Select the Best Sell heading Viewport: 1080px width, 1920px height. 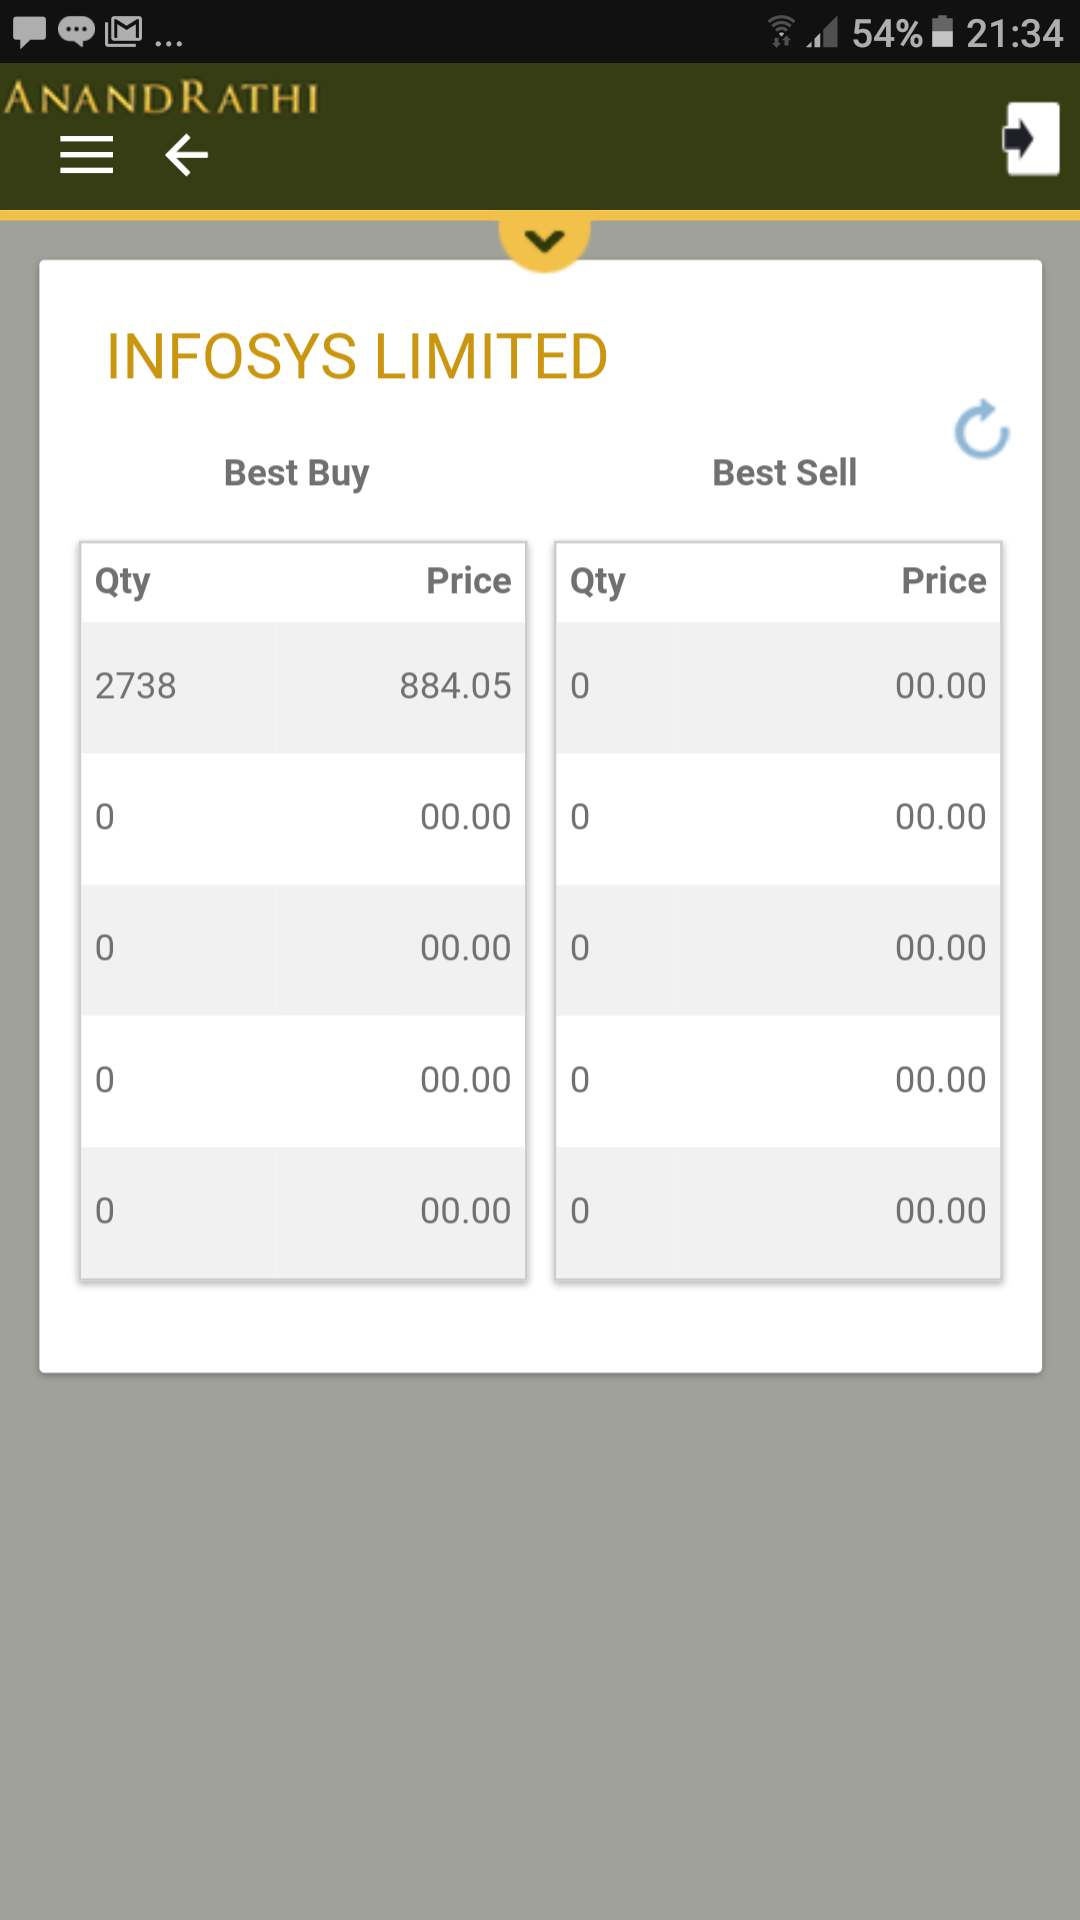pos(784,473)
